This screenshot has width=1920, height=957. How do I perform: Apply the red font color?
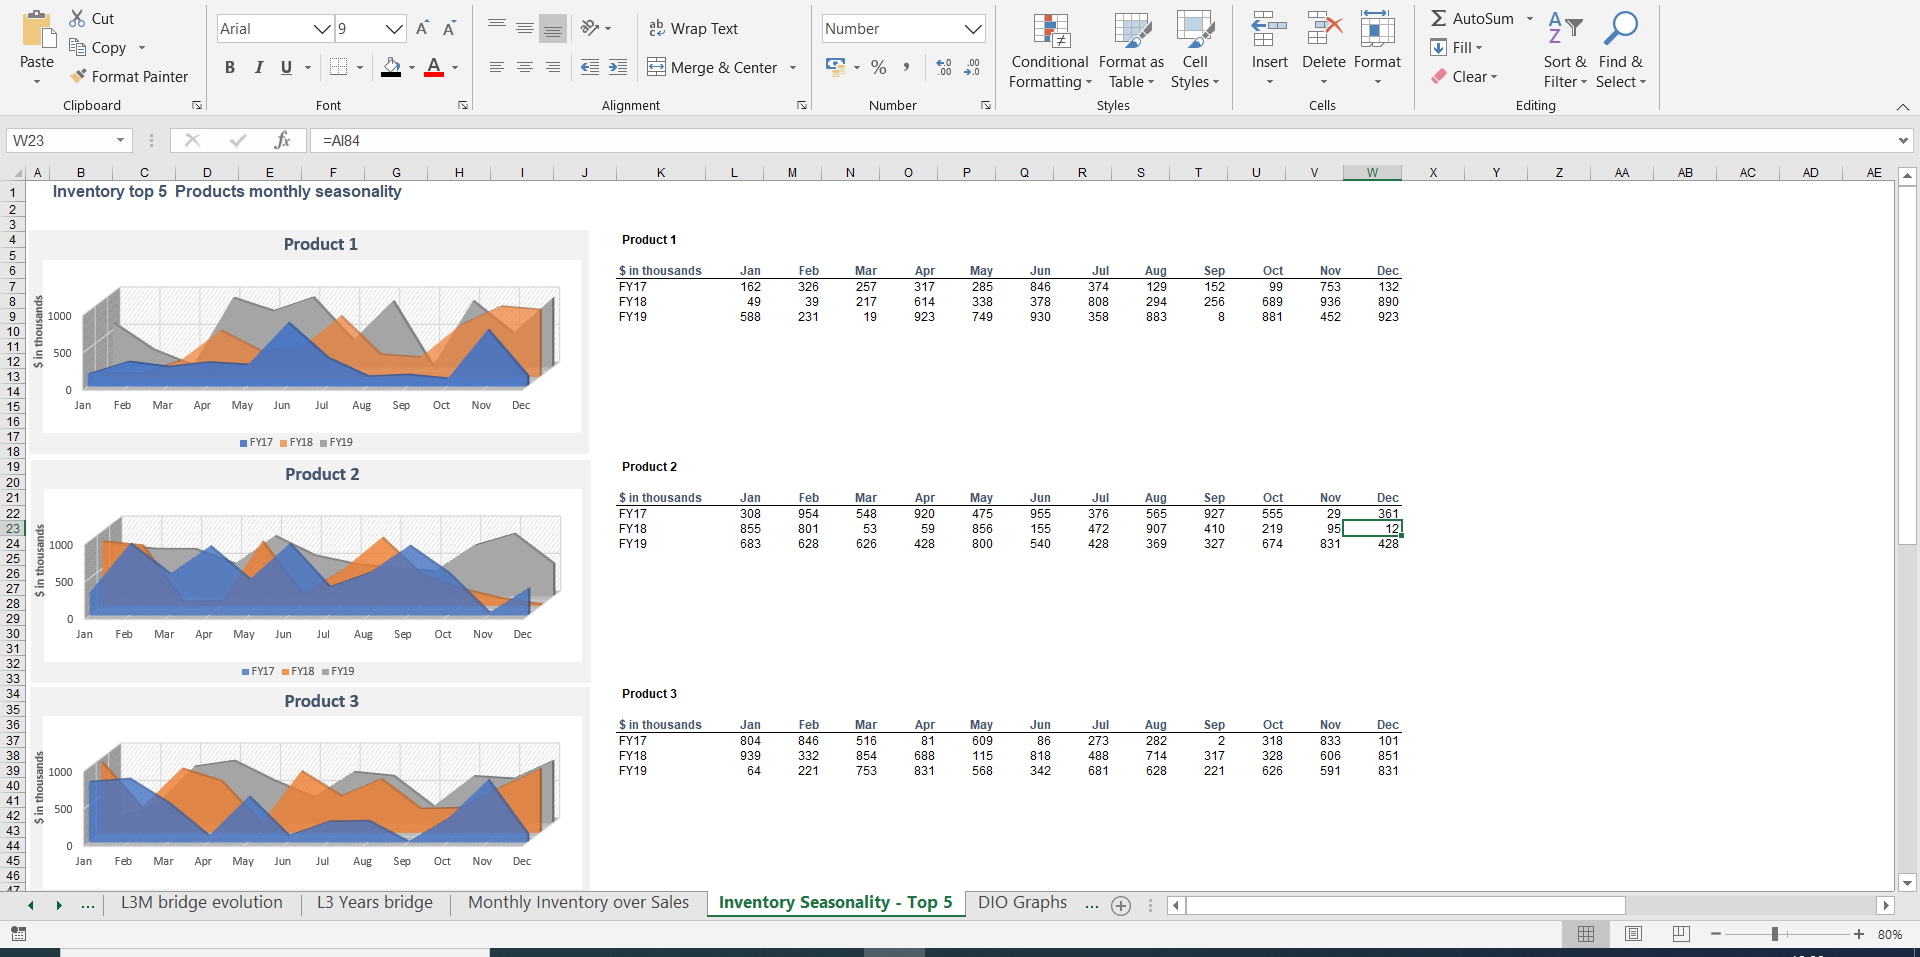(434, 67)
